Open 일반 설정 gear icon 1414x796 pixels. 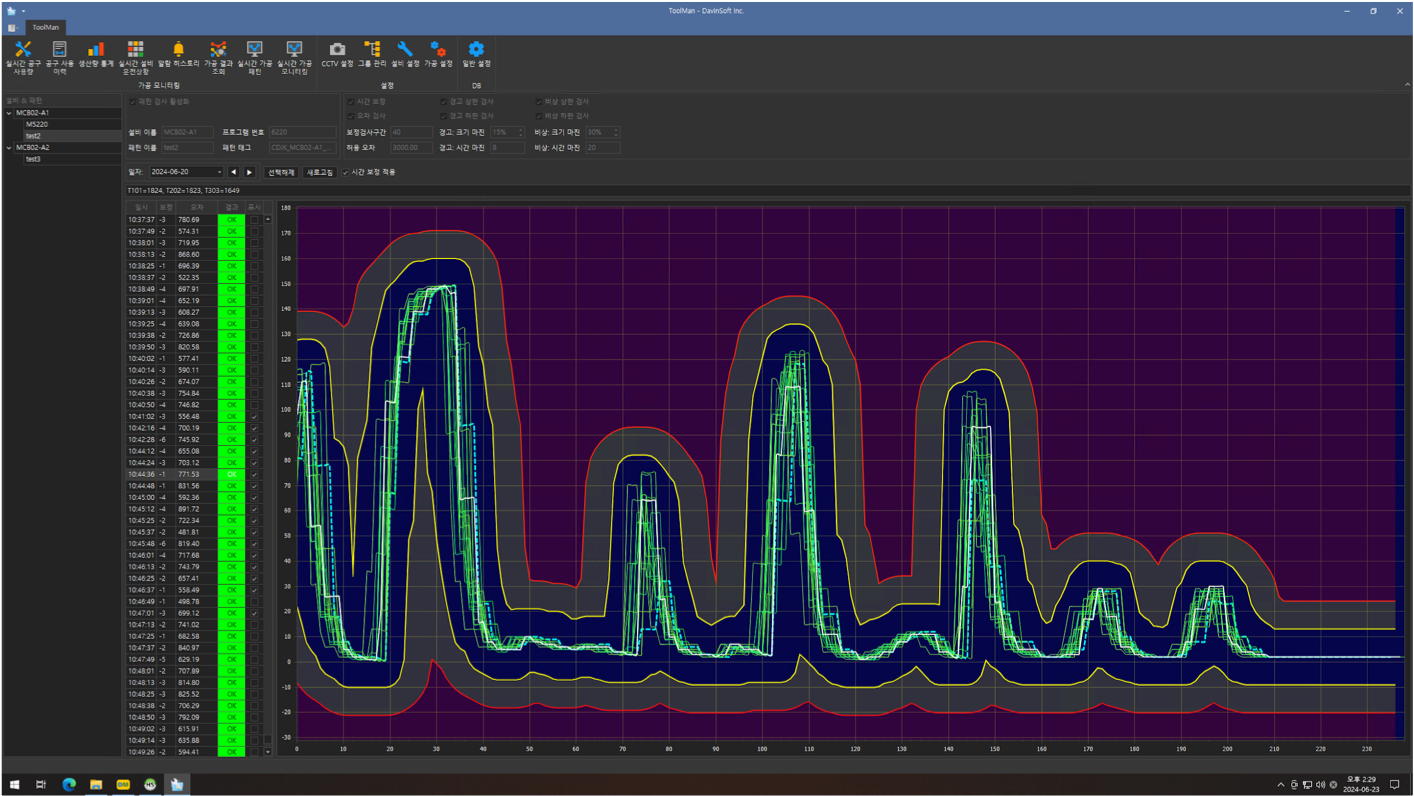click(x=476, y=54)
